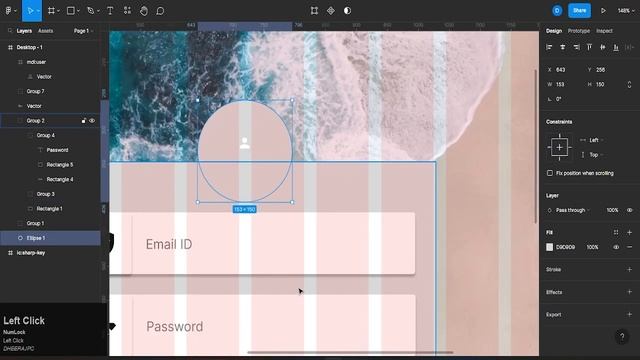Switch to the Layers tab
Image resolution: width=640 pixels, height=360 pixels.
(24, 31)
